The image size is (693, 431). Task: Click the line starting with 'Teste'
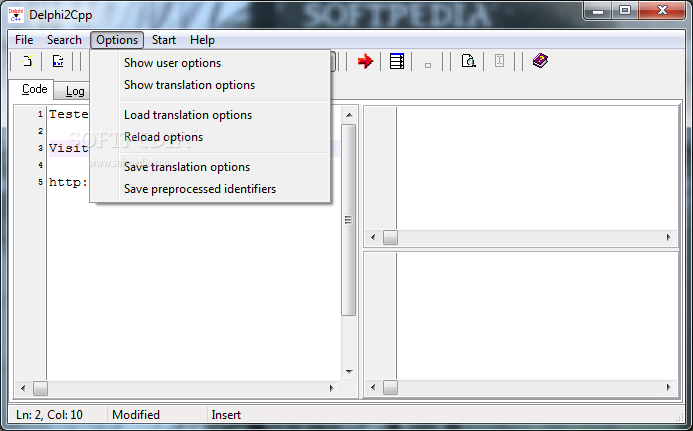tap(69, 114)
